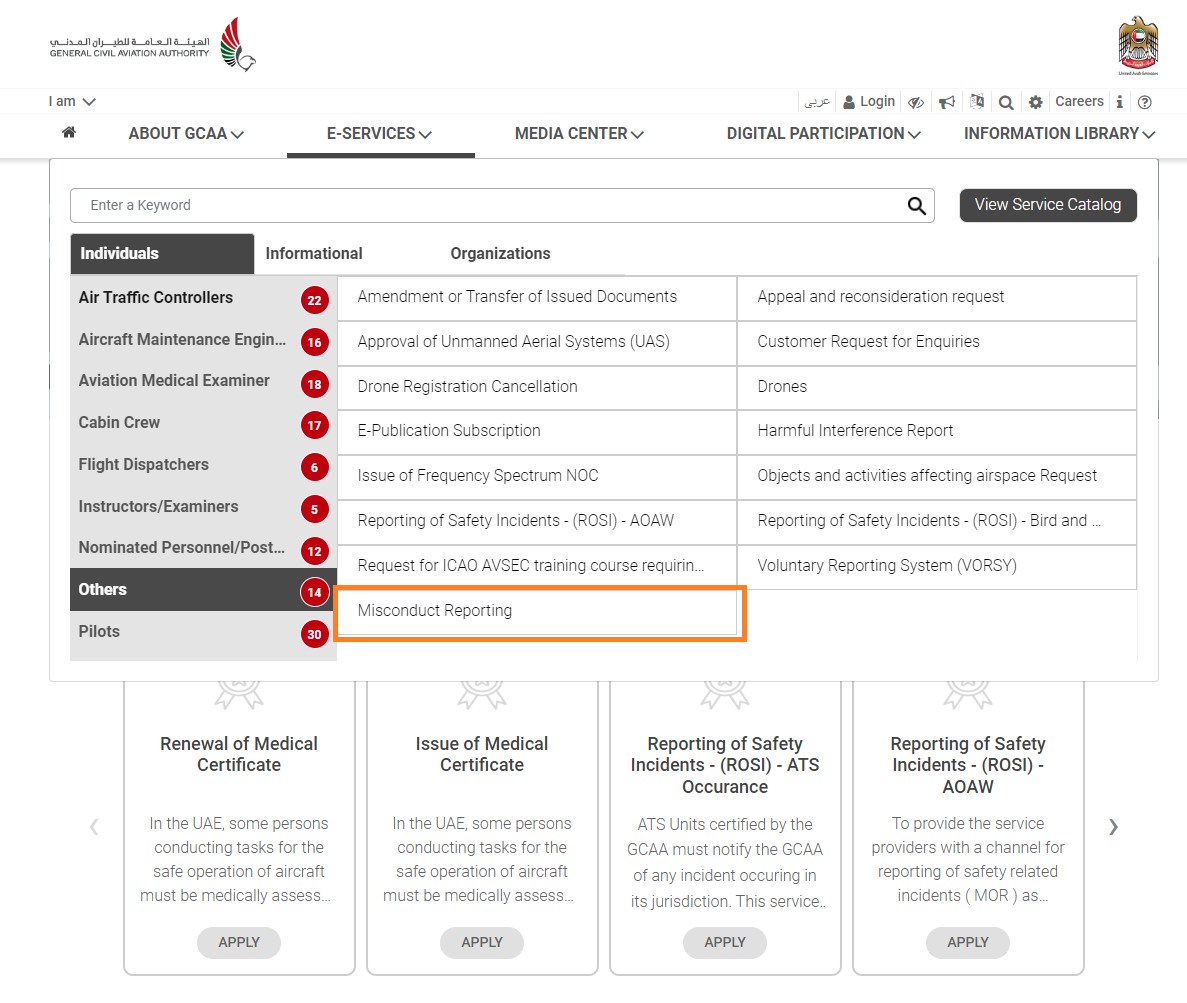Open the Drones service
The width and height of the screenshot is (1187, 1003).
(936, 387)
